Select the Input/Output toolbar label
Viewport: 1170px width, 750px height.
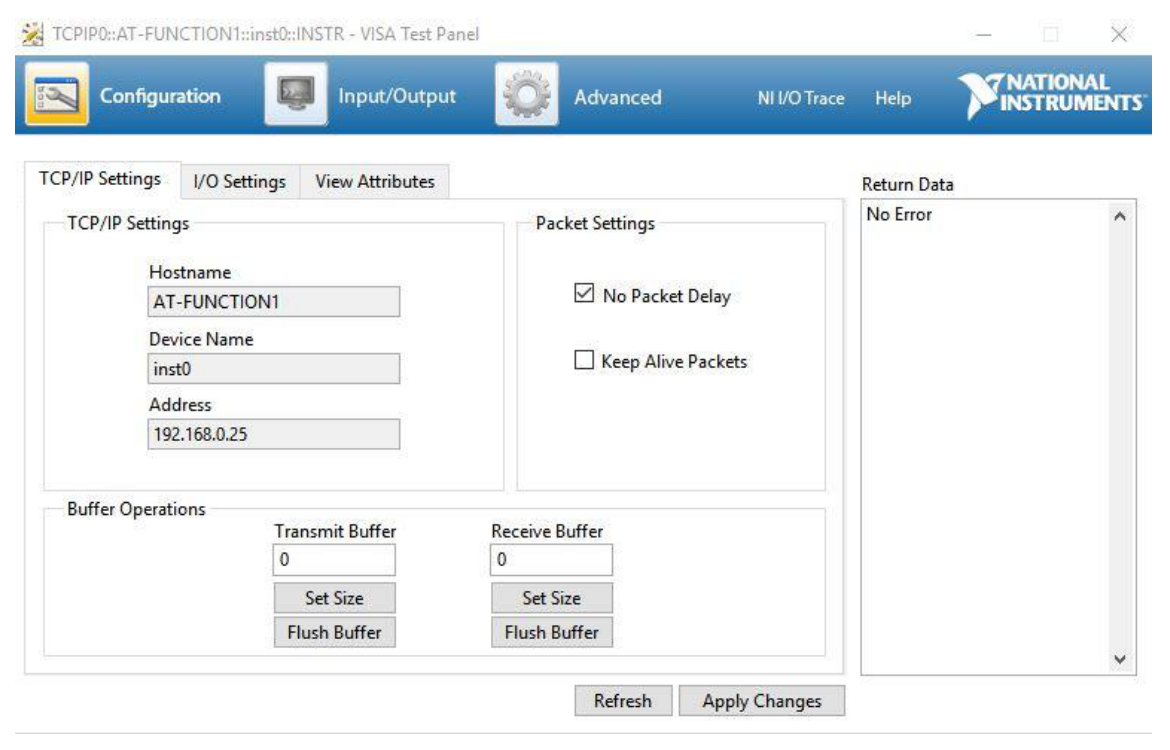point(397,96)
